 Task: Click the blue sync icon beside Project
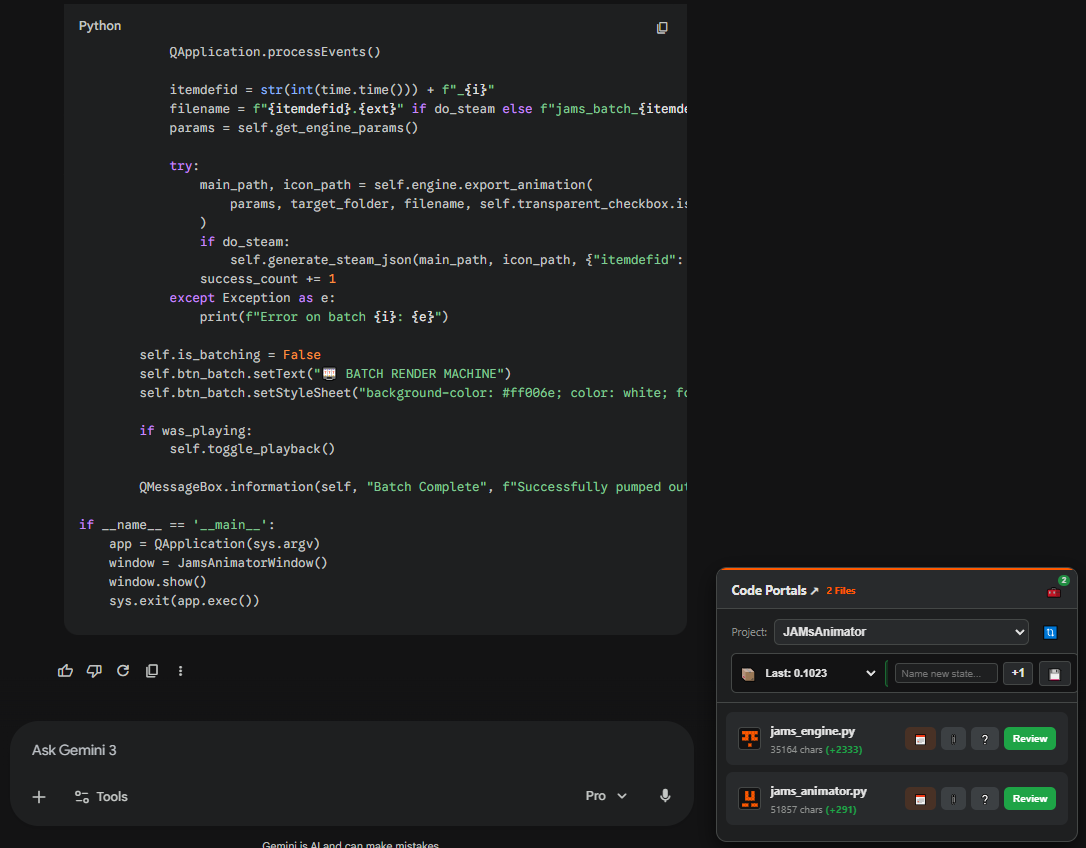click(x=1050, y=632)
